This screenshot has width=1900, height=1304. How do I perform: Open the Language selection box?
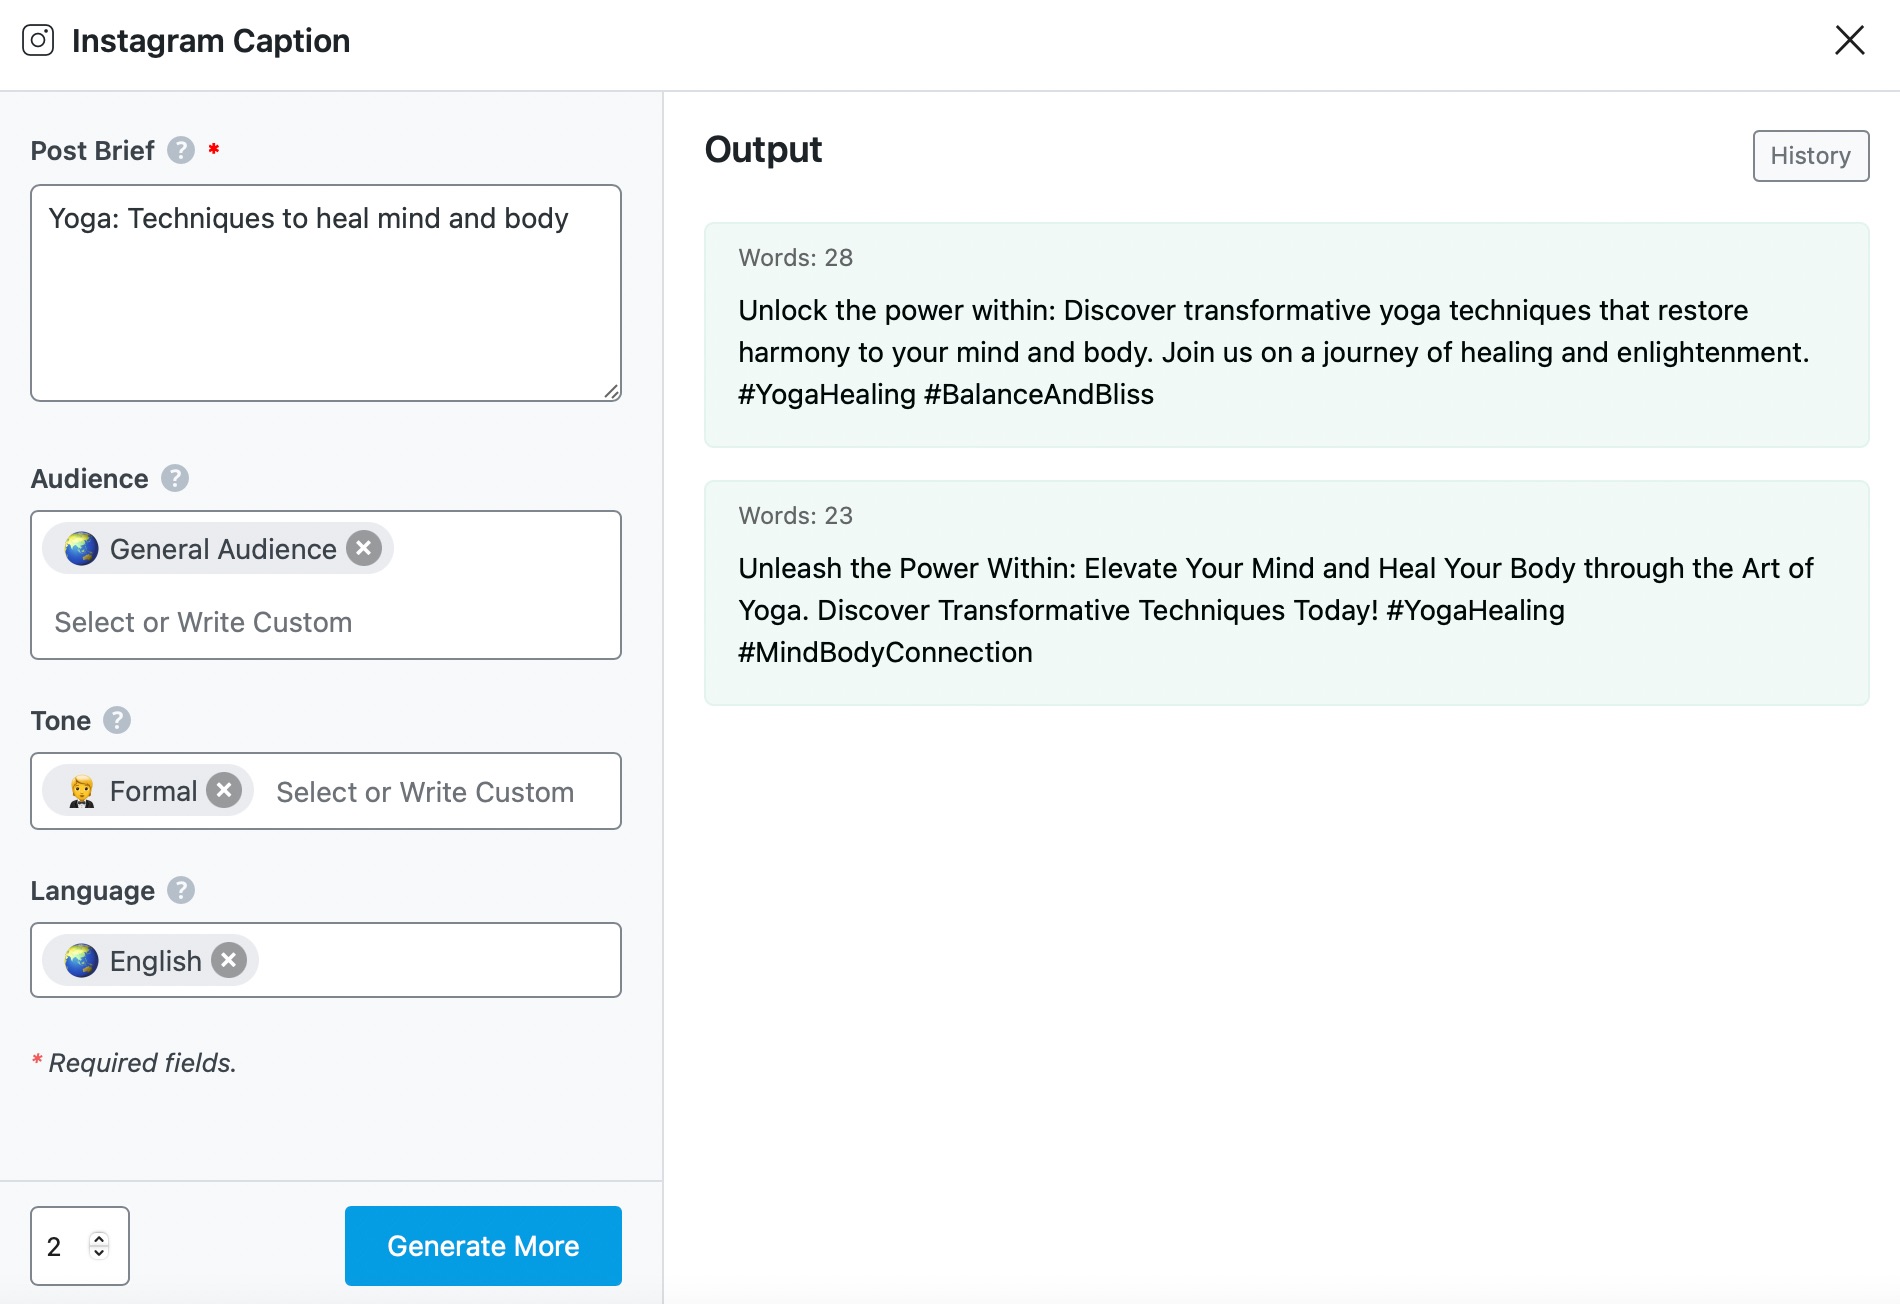tap(326, 960)
